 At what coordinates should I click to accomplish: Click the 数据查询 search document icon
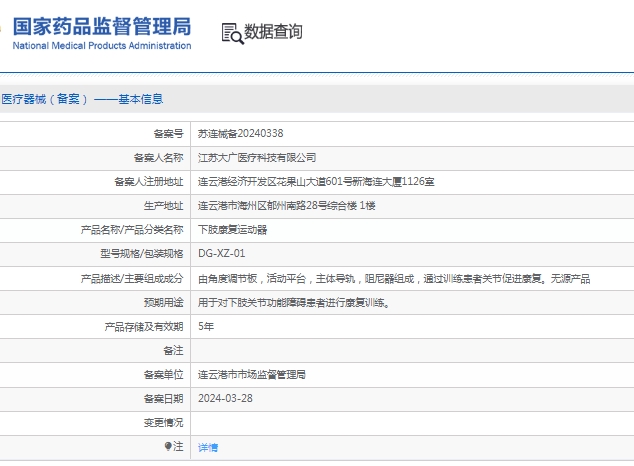232,33
